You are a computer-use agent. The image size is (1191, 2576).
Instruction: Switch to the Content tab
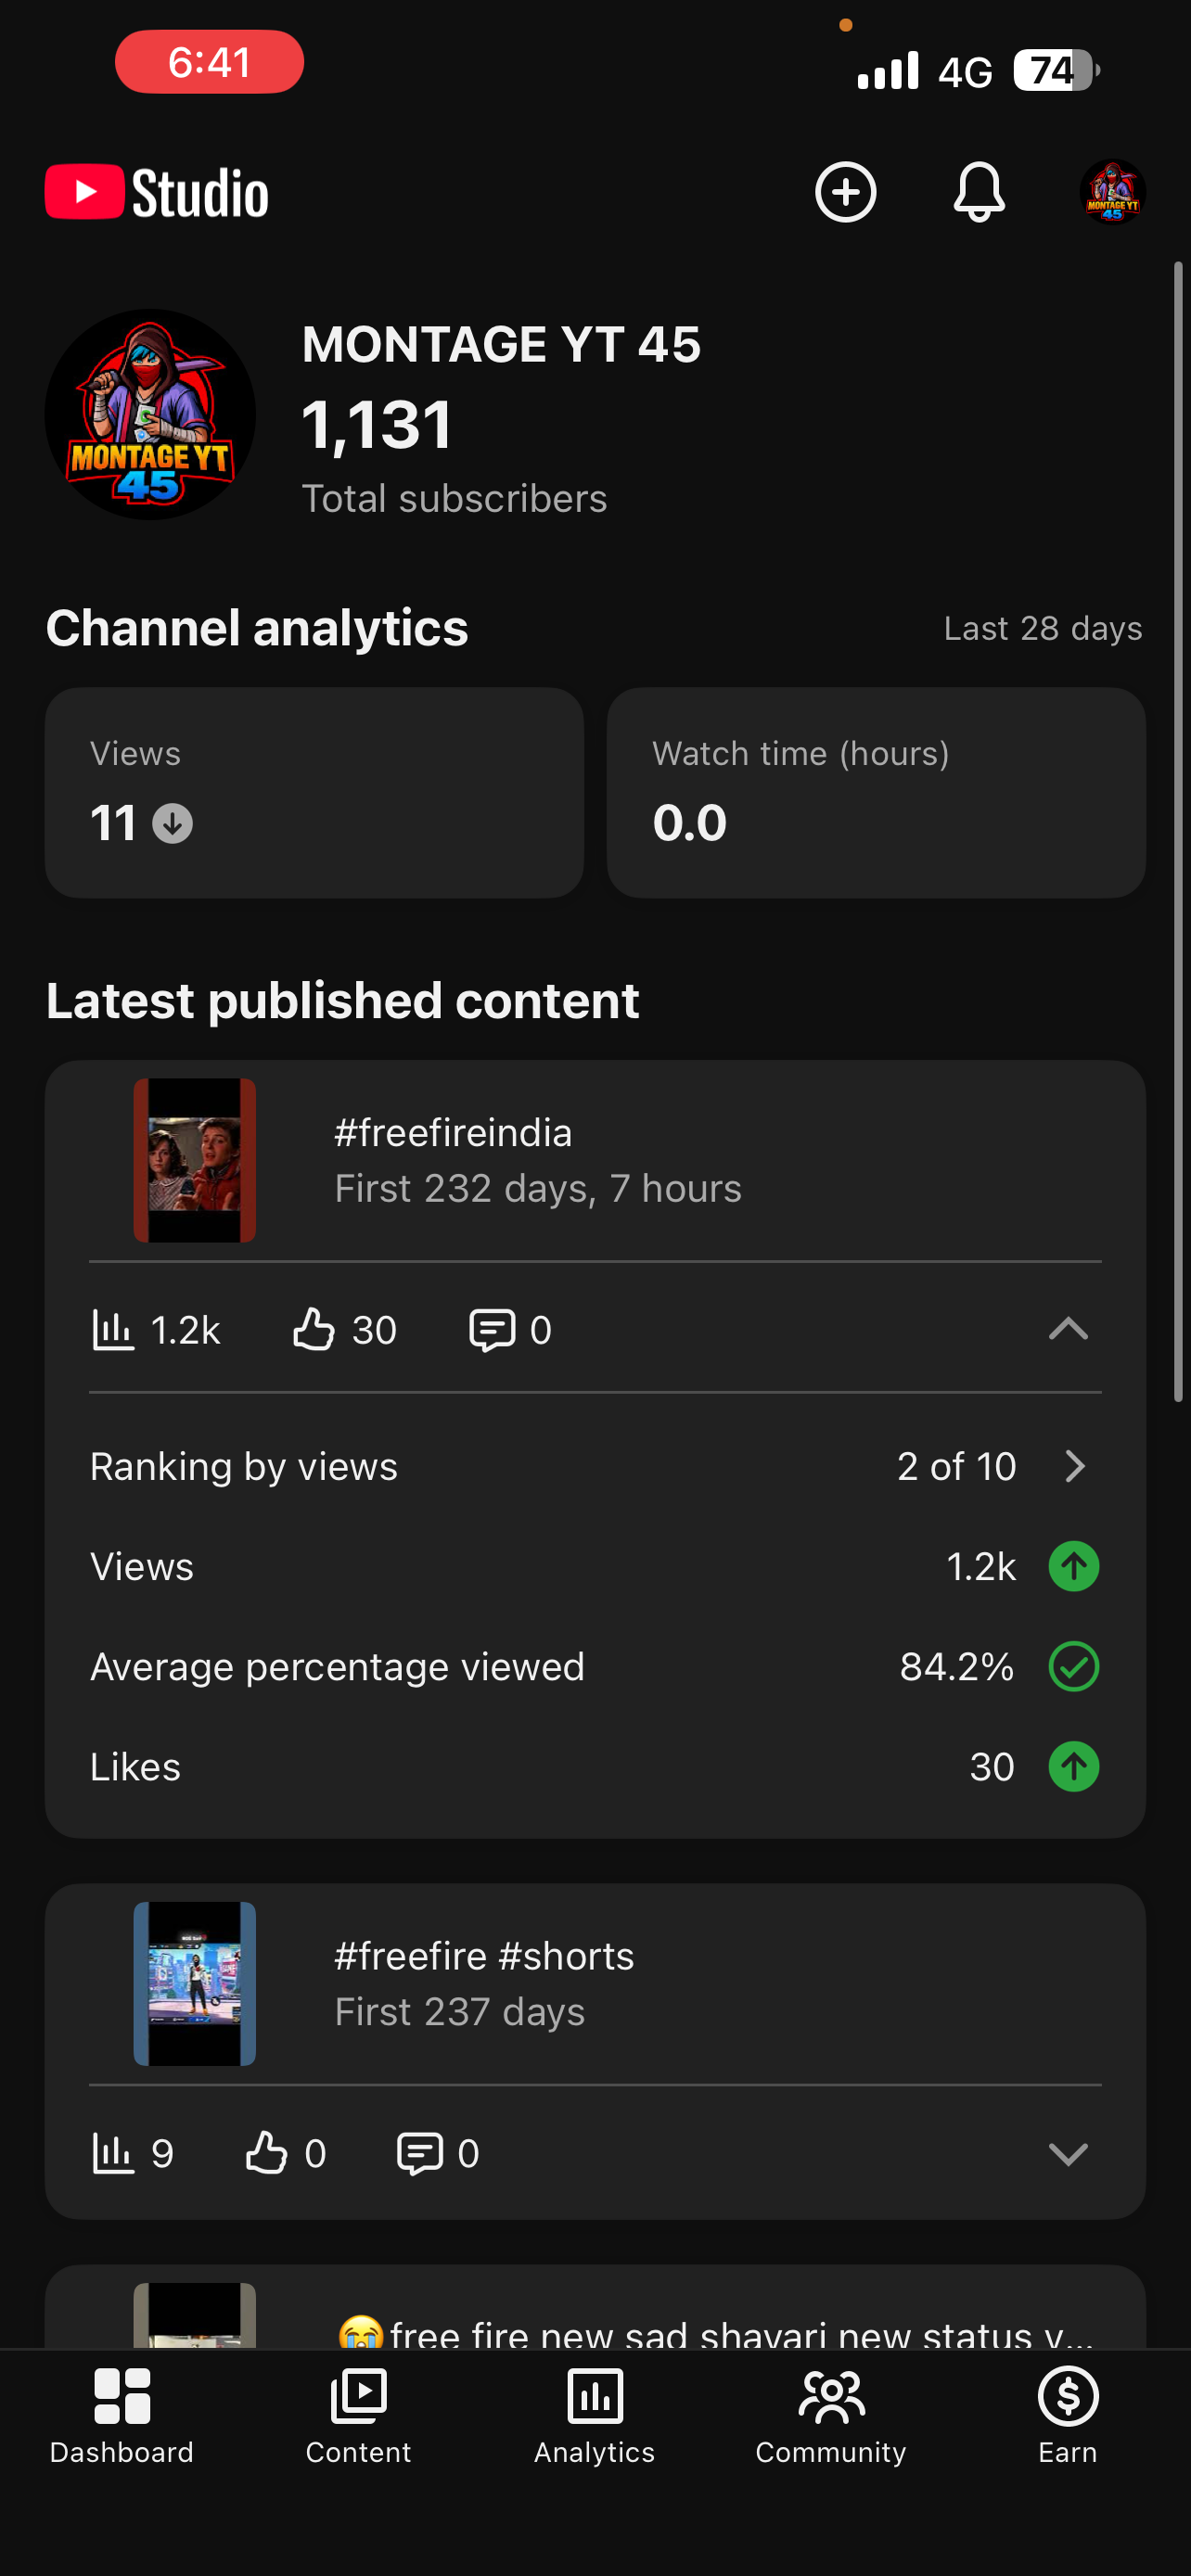358,2415
